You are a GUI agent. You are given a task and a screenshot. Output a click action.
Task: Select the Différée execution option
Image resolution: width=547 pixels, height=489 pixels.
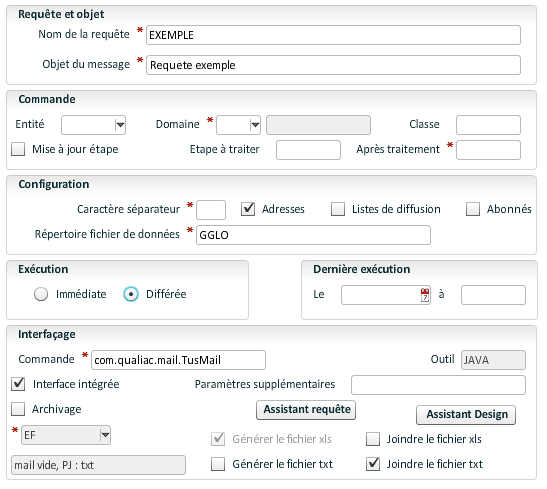[131, 294]
